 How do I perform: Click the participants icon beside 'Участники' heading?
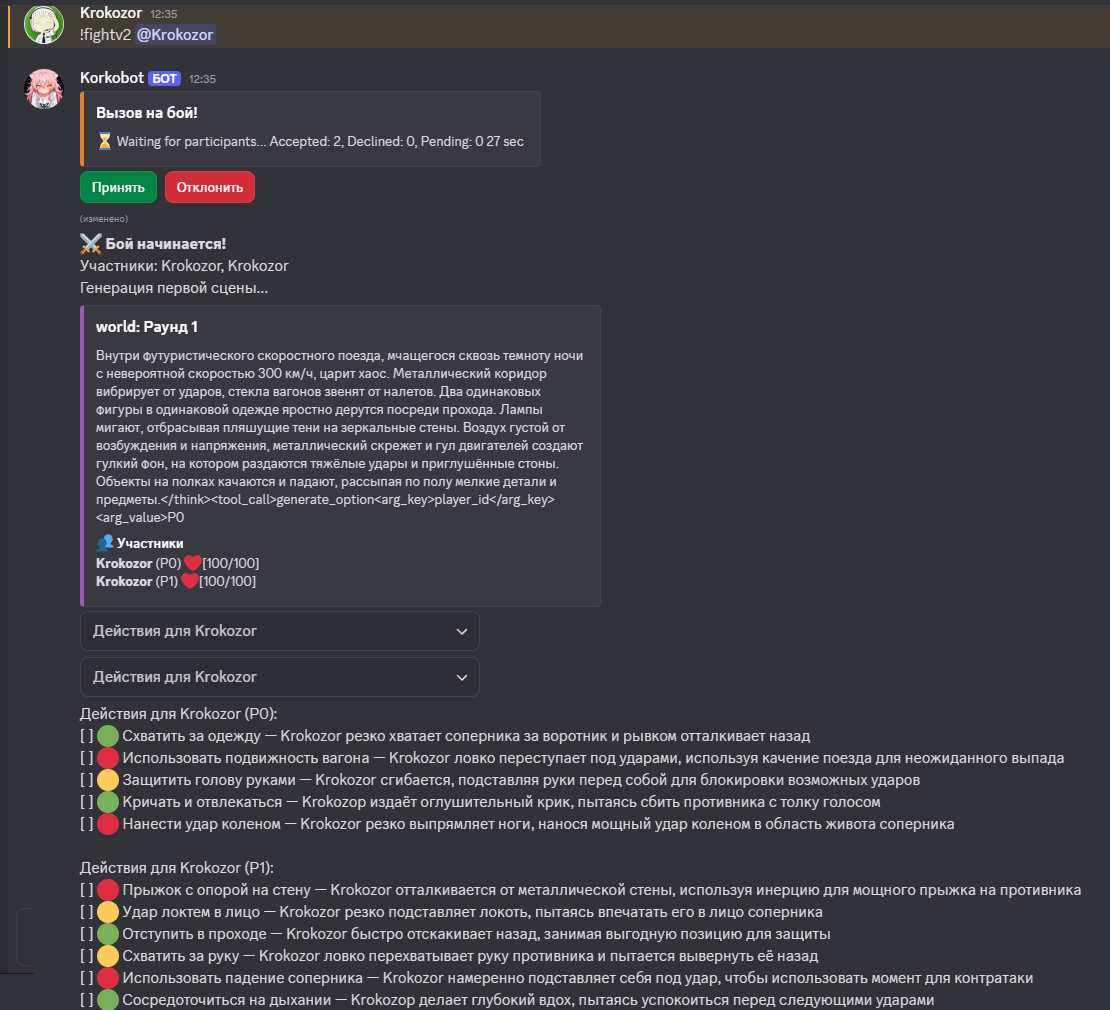click(x=105, y=543)
